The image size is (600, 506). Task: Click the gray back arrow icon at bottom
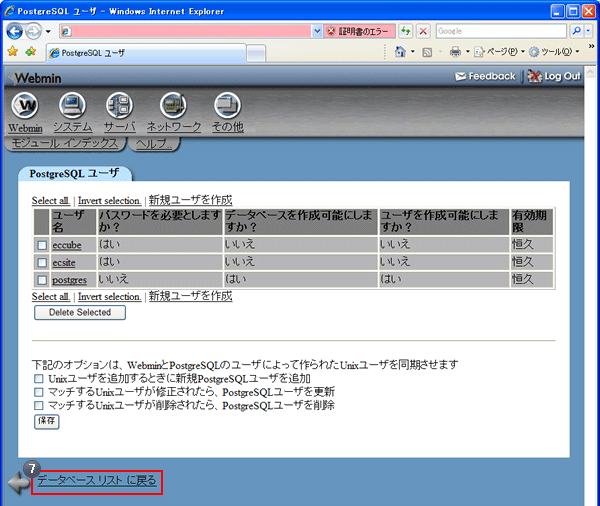tap(18, 482)
